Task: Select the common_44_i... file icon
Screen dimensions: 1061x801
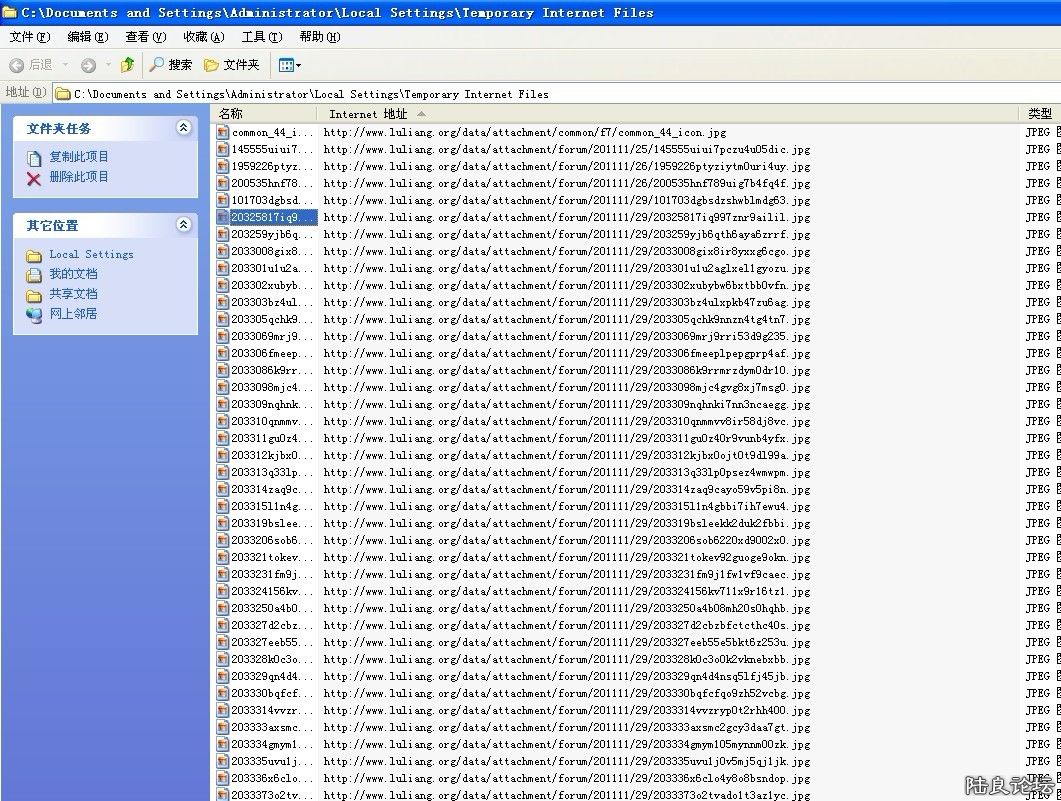Action: (223, 132)
